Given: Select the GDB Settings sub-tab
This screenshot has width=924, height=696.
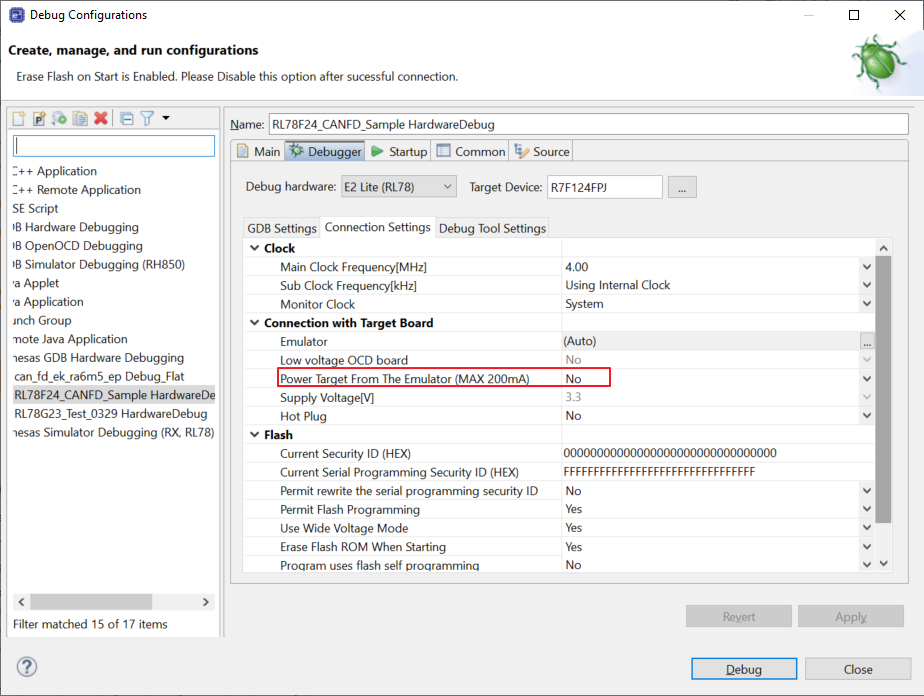Looking at the screenshot, I should point(282,228).
